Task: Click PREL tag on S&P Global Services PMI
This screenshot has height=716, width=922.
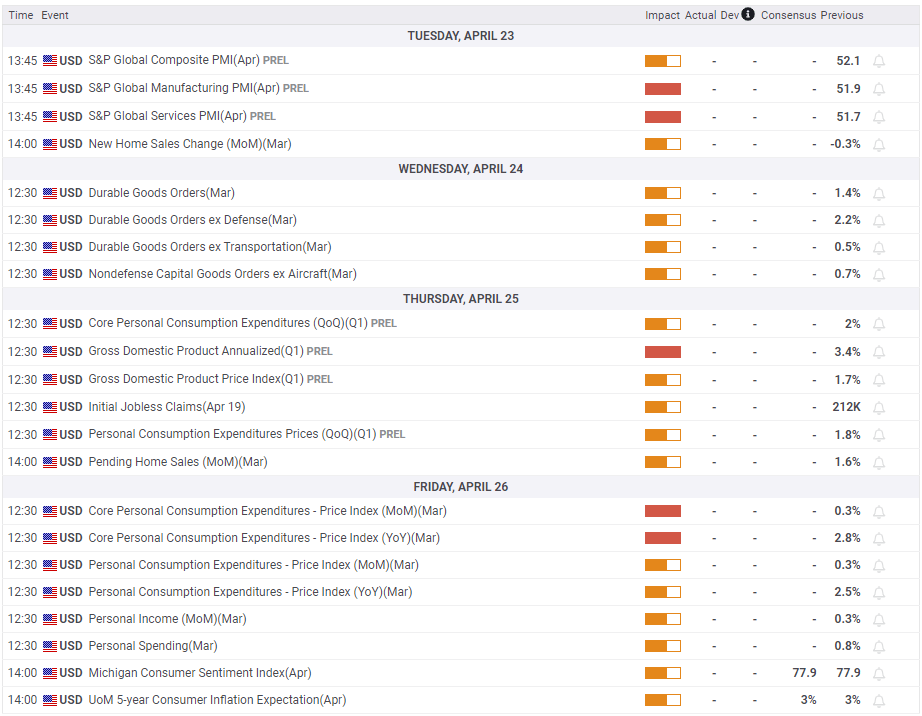Action: coord(263,116)
